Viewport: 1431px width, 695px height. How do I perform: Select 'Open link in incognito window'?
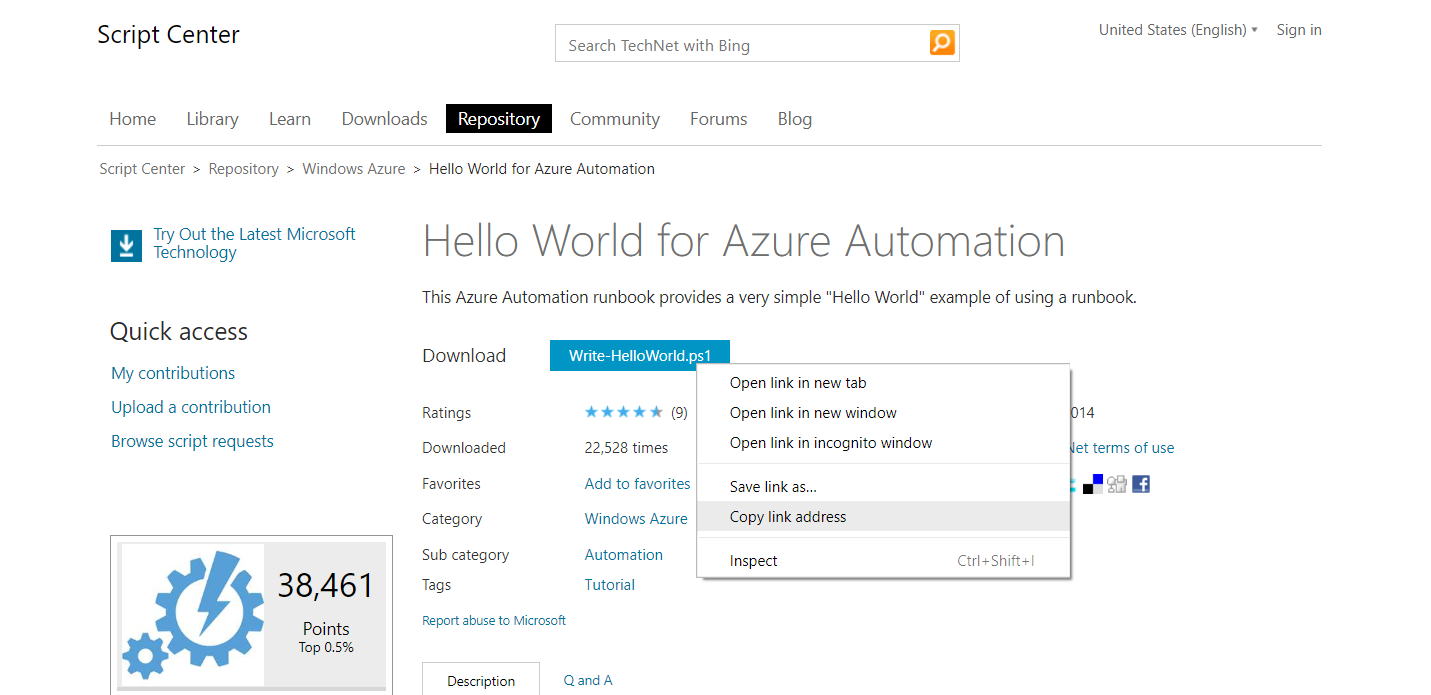pos(831,443)
